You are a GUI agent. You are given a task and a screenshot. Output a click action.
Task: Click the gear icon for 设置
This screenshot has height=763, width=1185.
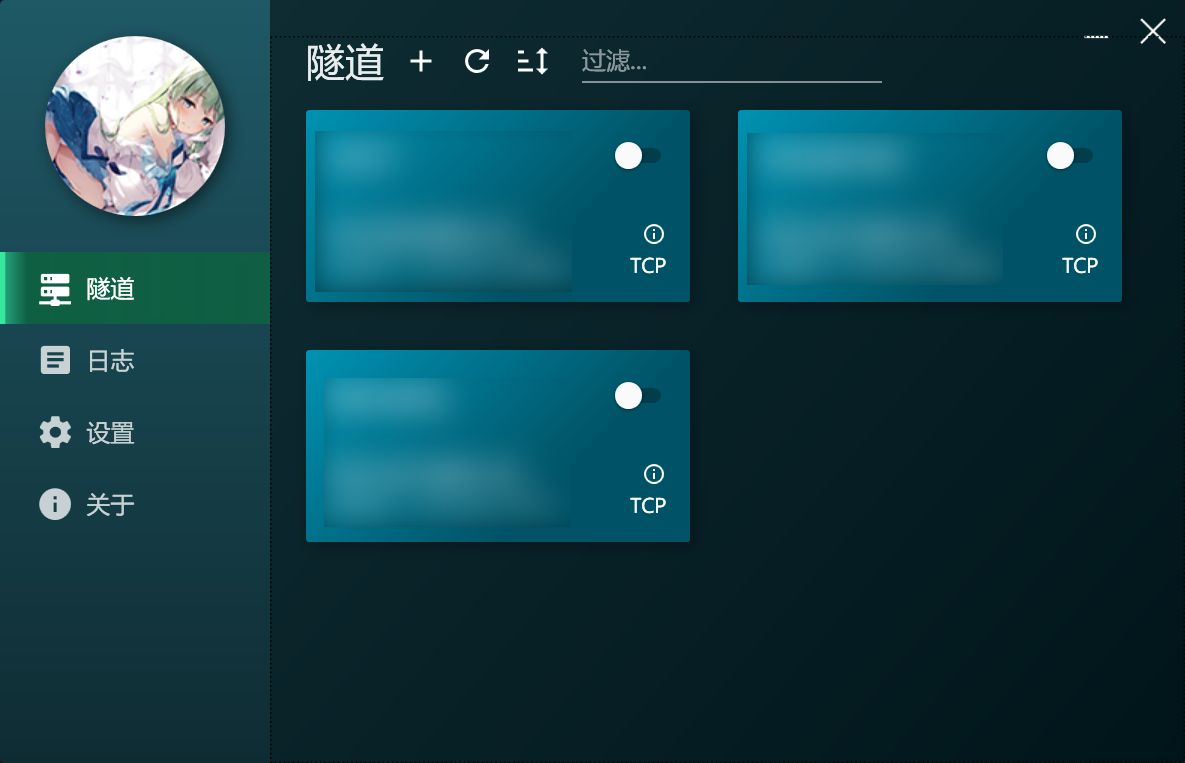(55, 432)
